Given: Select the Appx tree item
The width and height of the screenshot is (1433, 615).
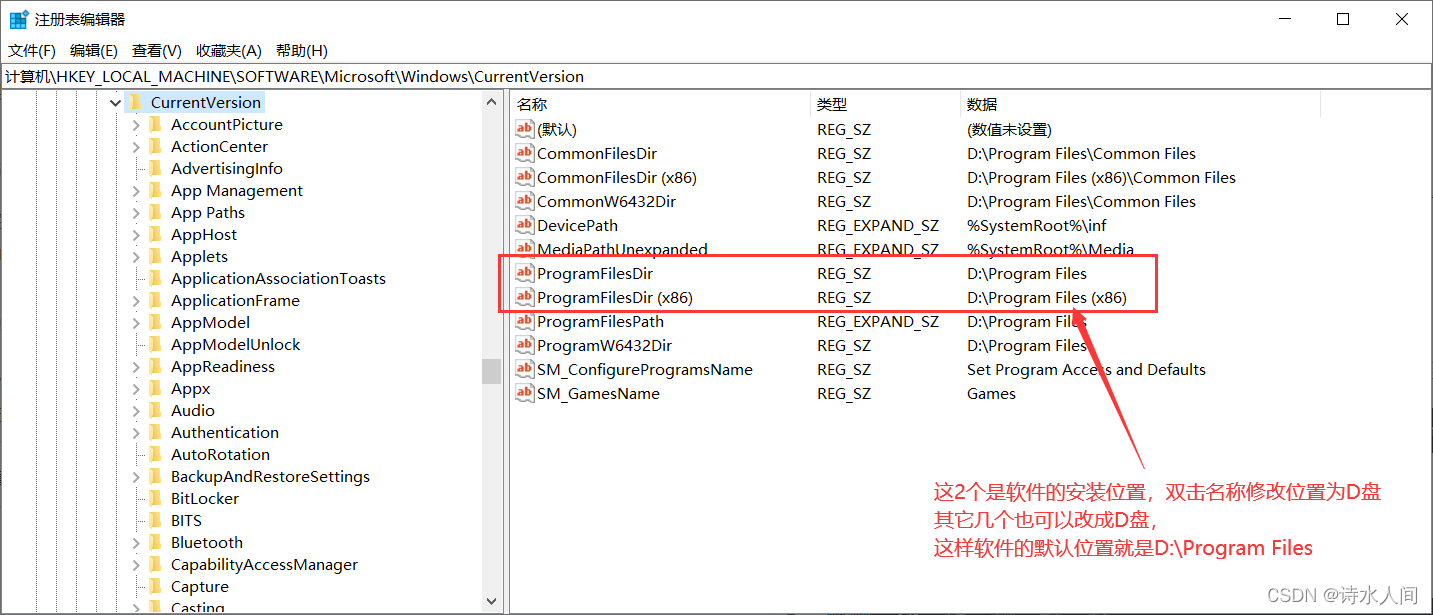Looking at the screenshot, I should pos(190,388).
